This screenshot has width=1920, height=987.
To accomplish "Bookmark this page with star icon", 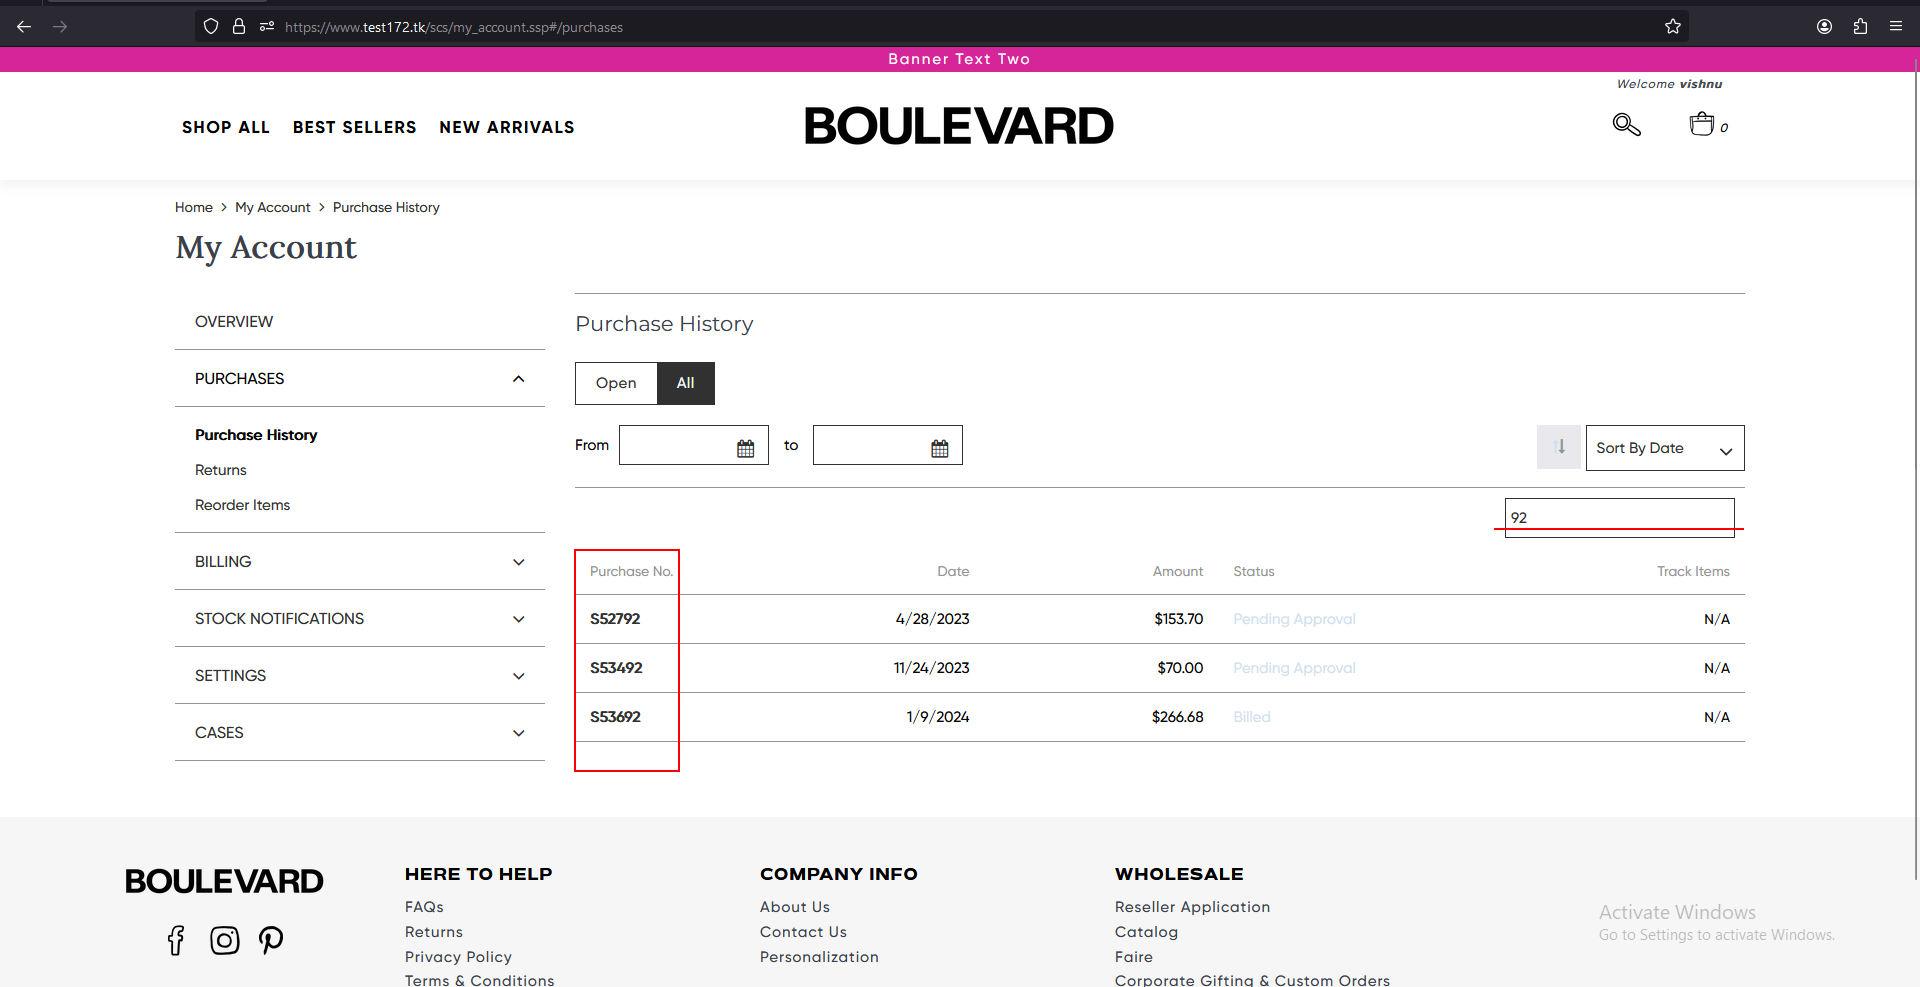I will (x=1673, y=27).
